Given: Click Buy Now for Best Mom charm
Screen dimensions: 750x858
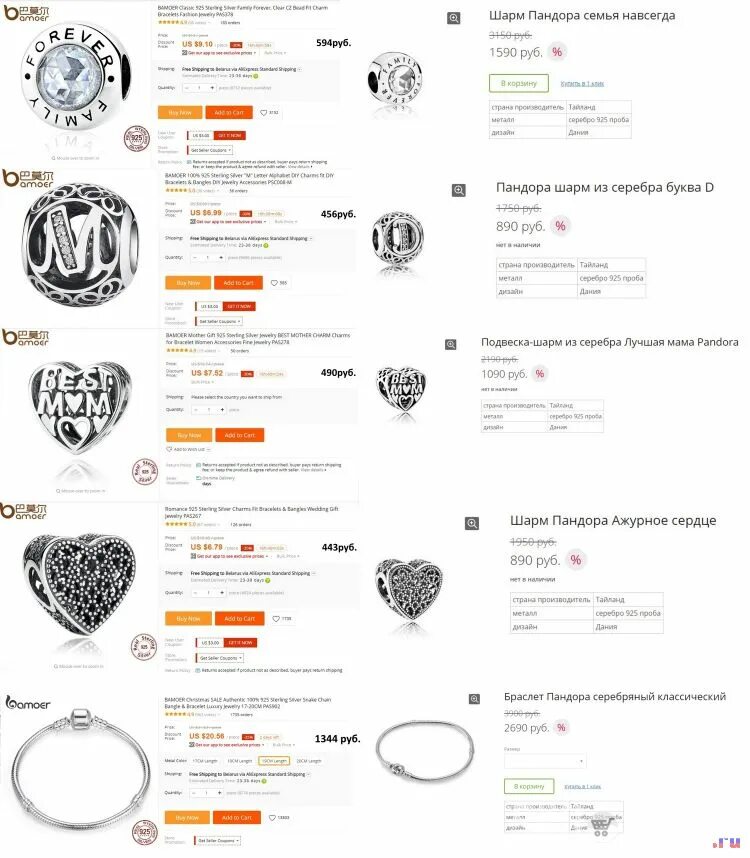Looking at the screenshot, I should click(x=189, y=436).
